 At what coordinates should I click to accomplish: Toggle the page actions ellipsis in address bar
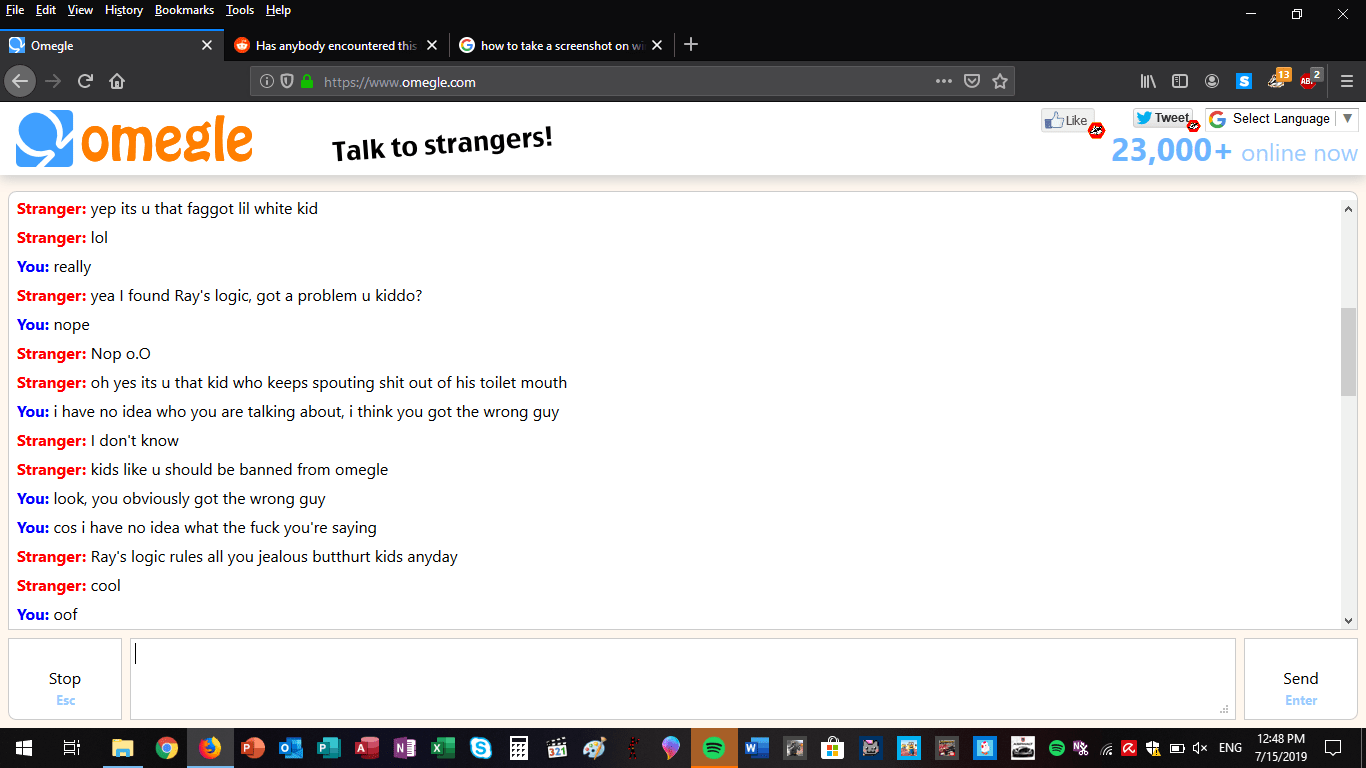pos(943,81)
